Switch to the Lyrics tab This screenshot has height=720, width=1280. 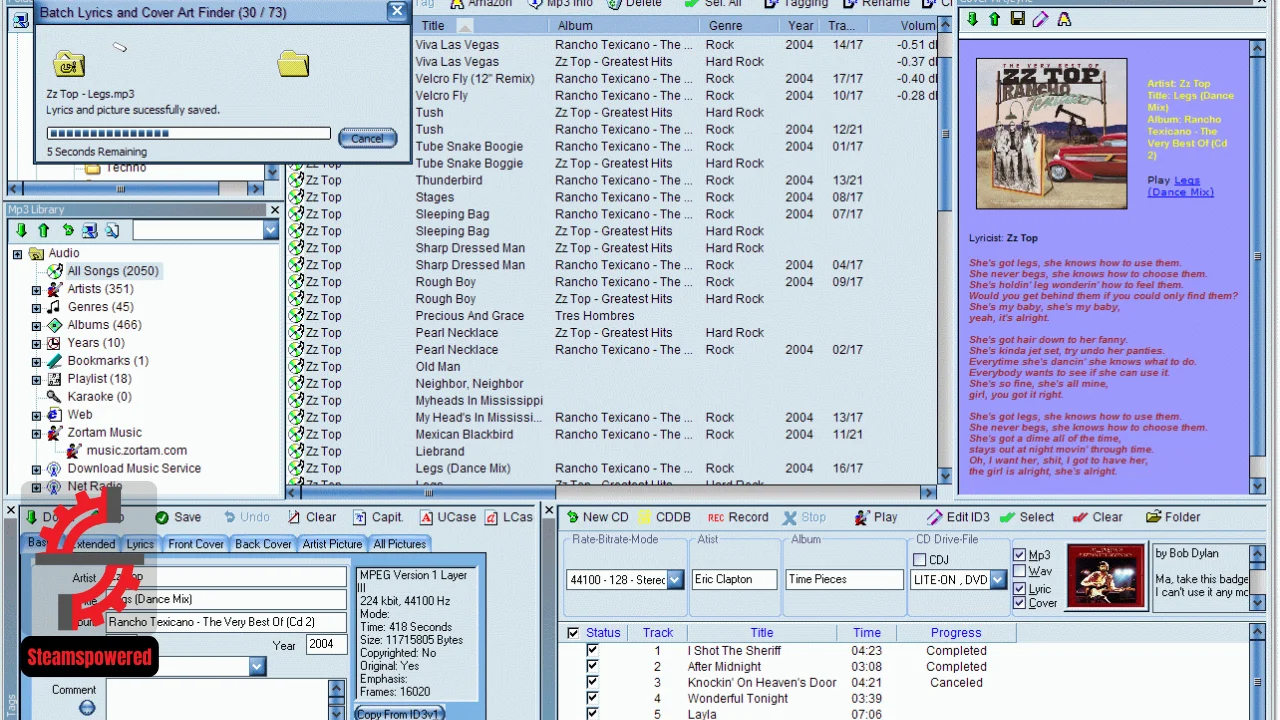(140, 544)
